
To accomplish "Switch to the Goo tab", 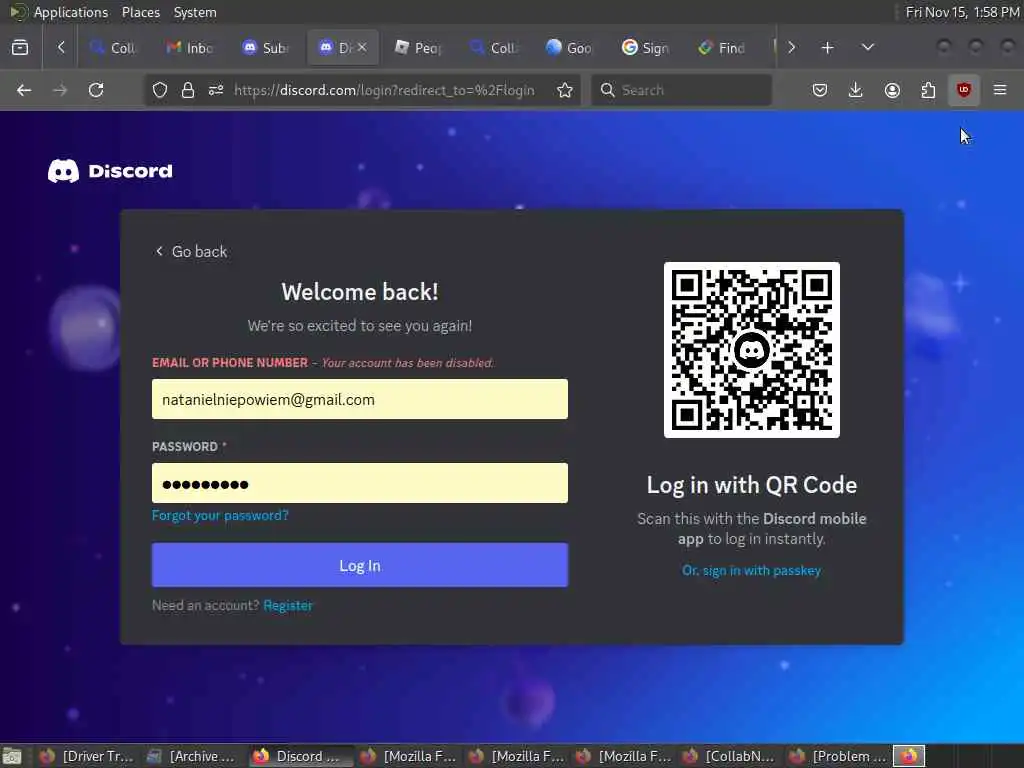I will pyautogui.click(x=570, y=48).
